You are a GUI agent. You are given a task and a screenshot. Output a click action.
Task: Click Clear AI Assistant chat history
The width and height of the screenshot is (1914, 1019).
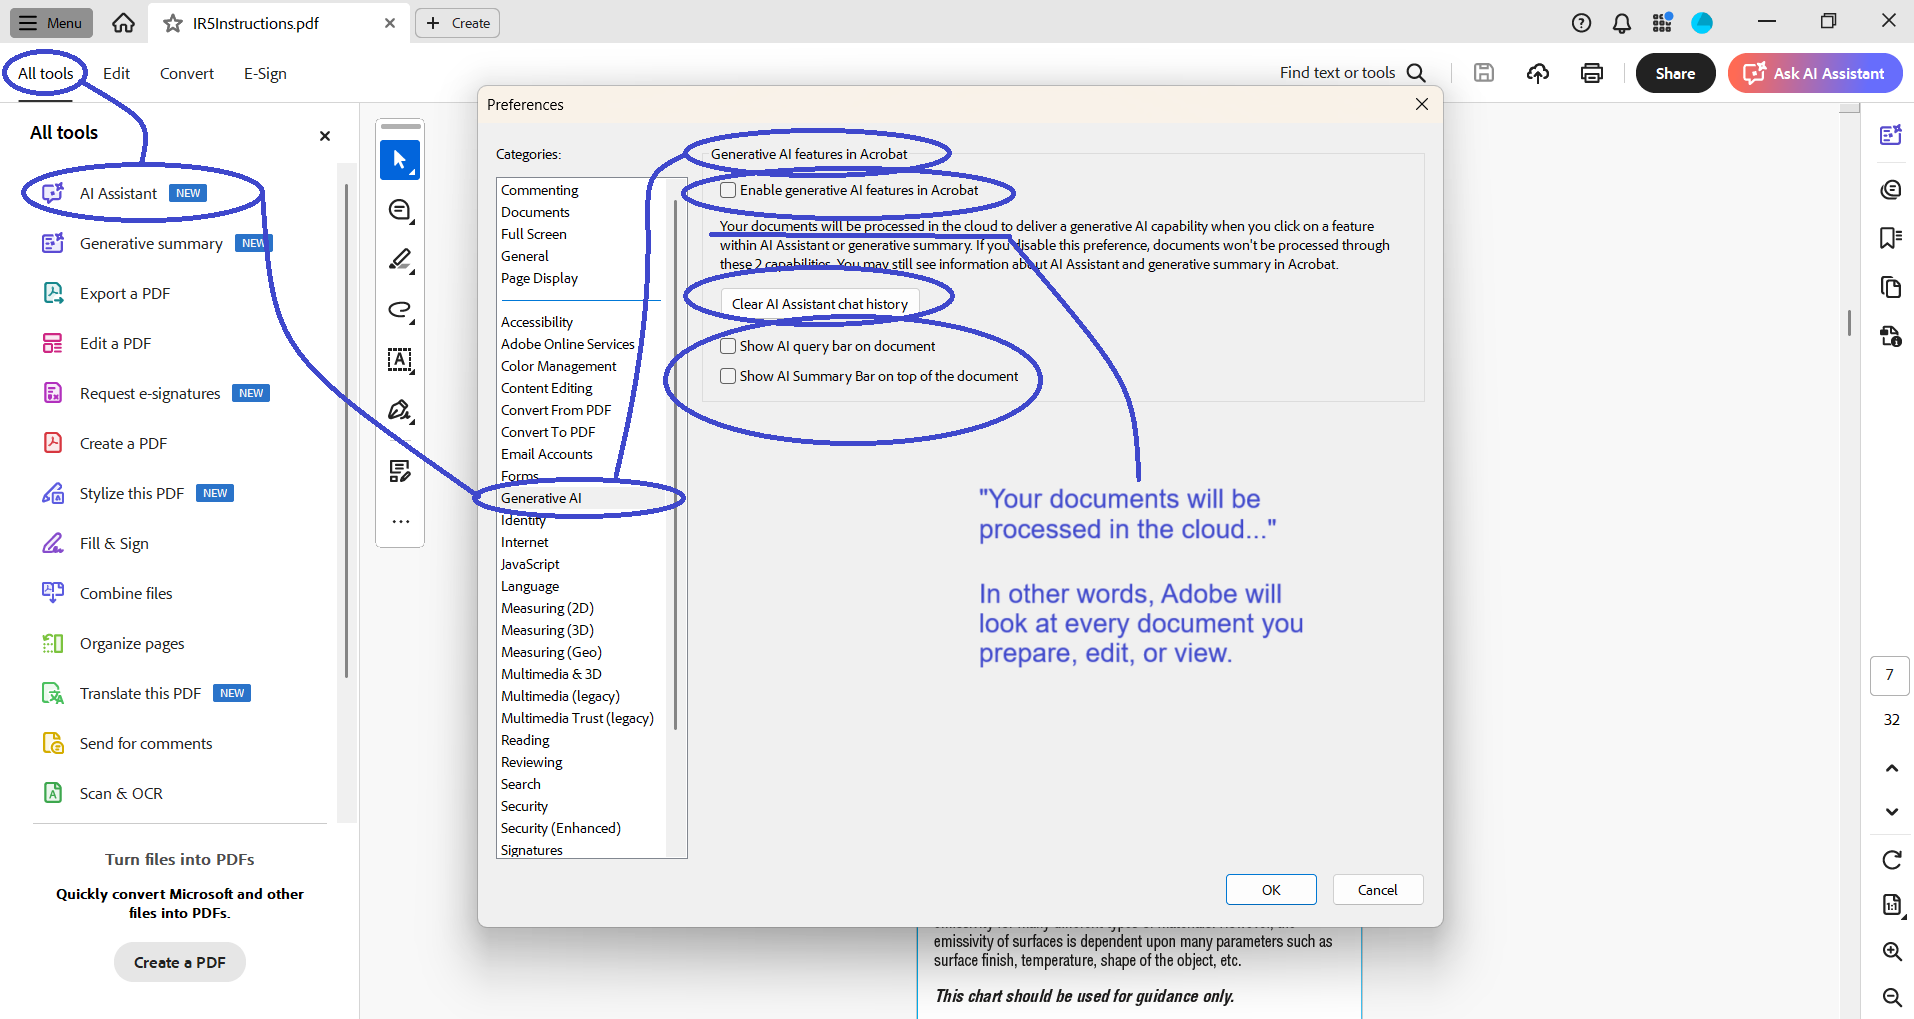click(820, 304)
